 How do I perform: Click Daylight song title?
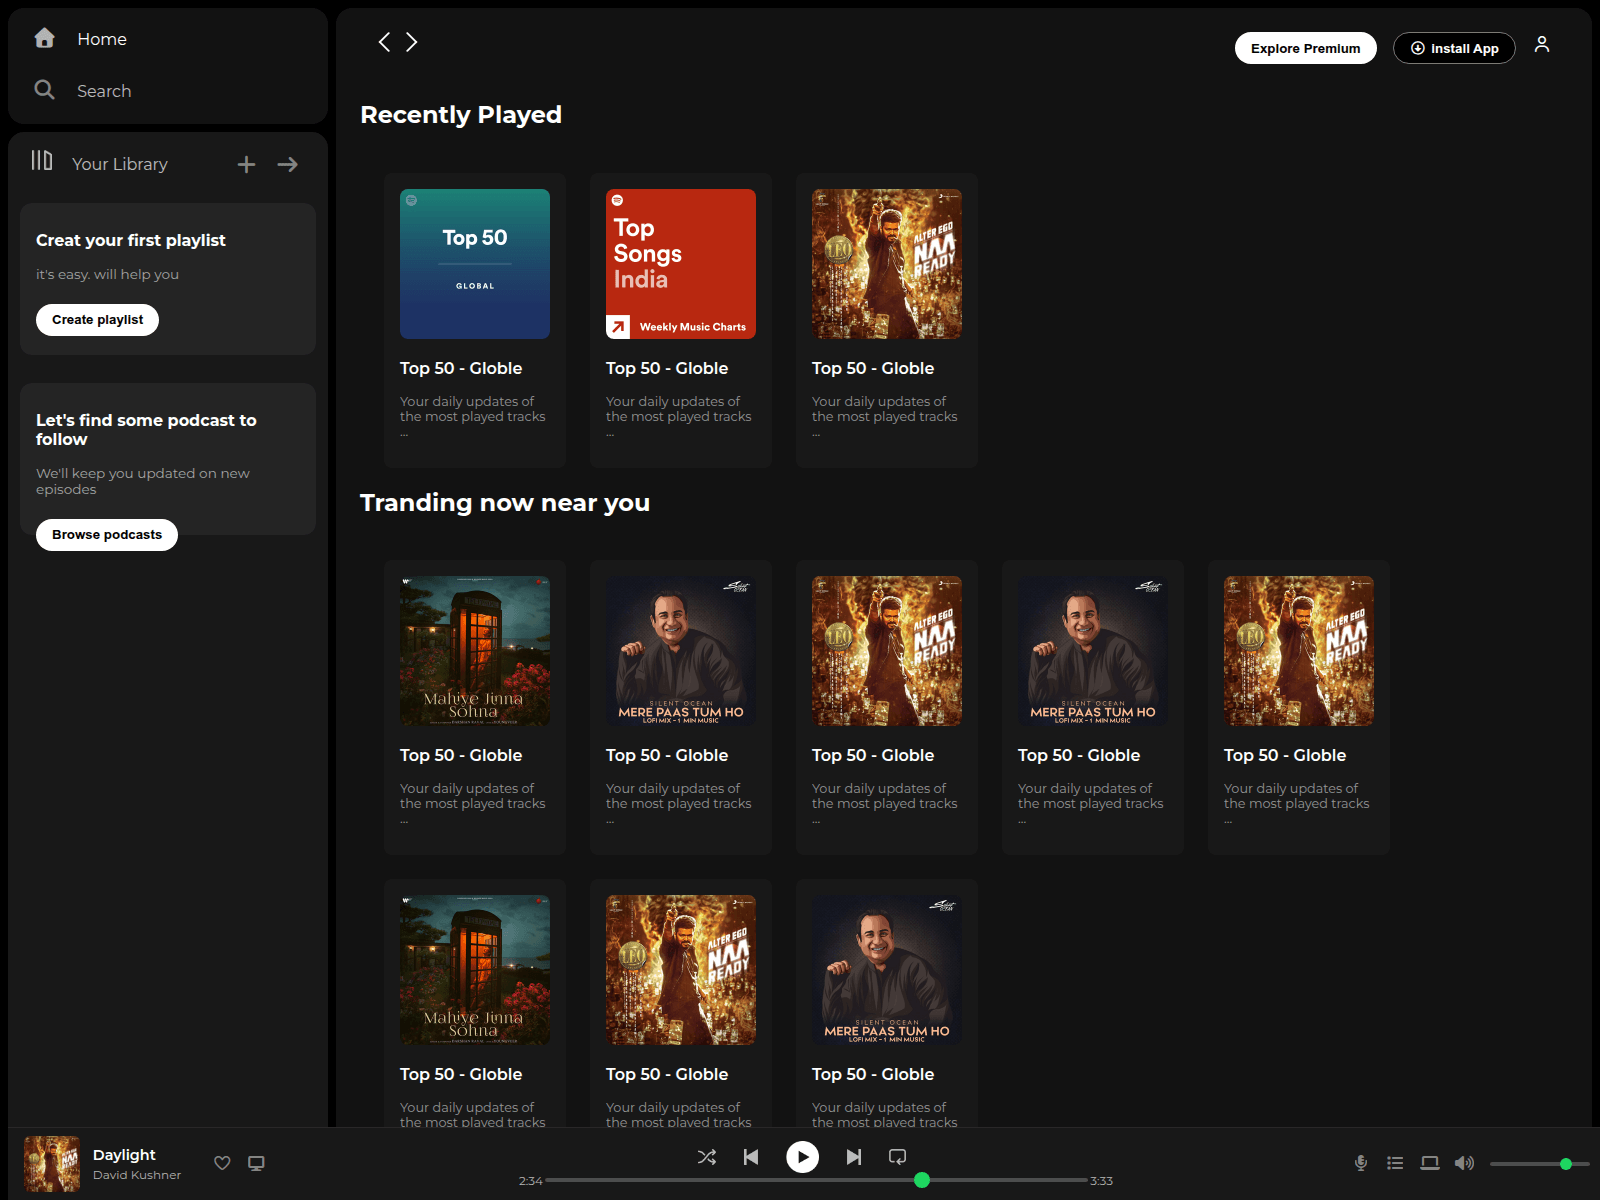[124, 1155]
